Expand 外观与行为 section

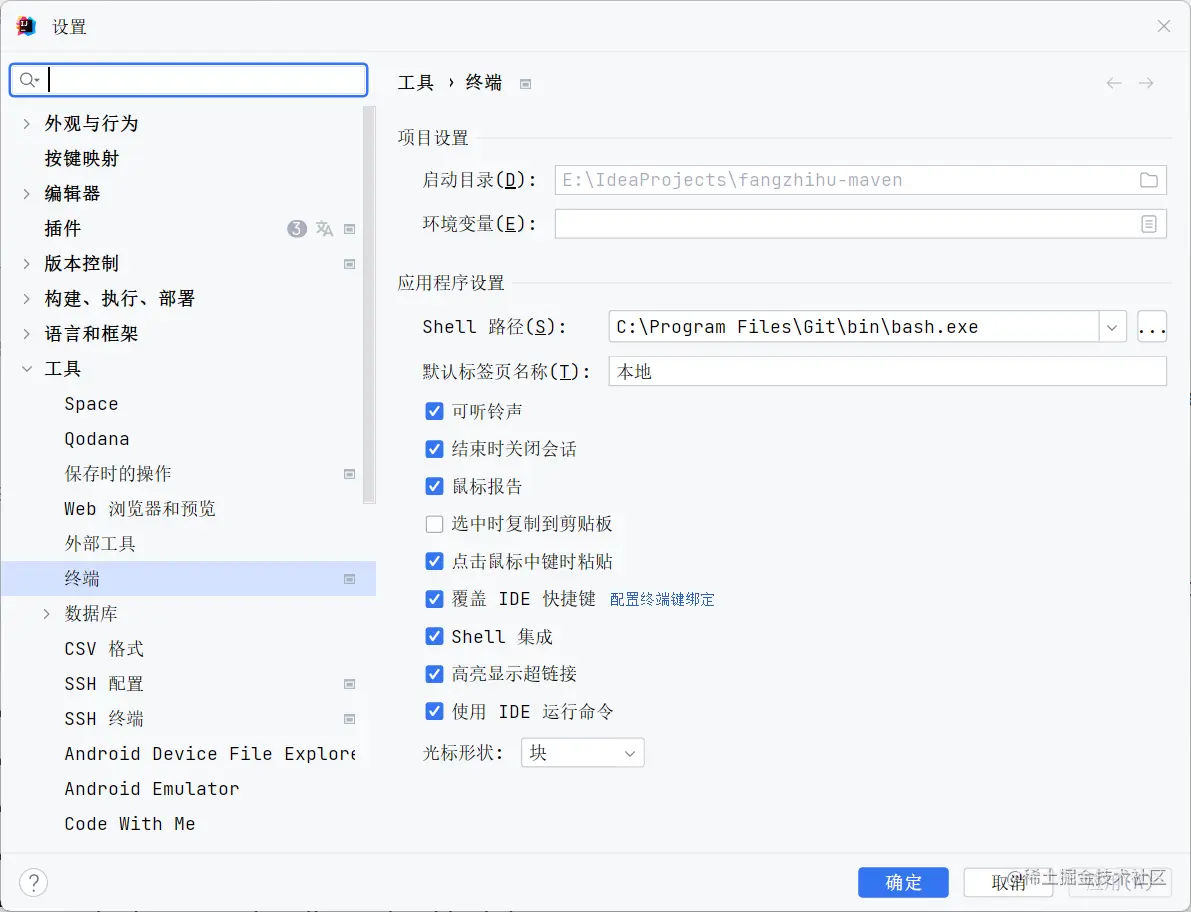pyautogui.click(x=27, y=124)
